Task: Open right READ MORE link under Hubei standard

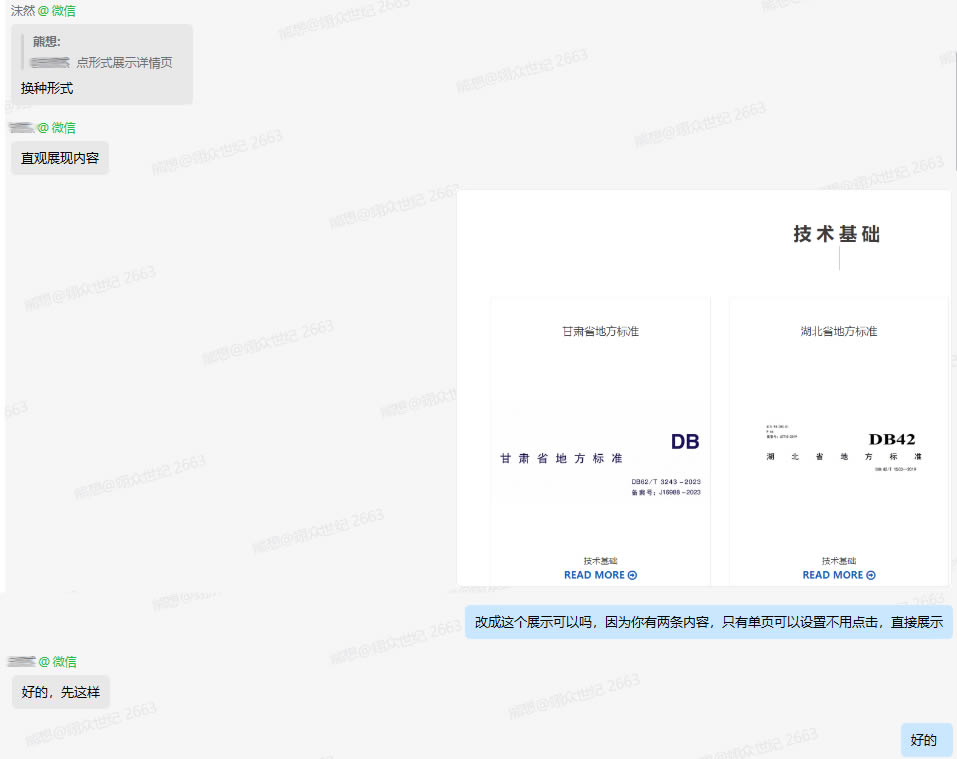Action: (833, 575)
